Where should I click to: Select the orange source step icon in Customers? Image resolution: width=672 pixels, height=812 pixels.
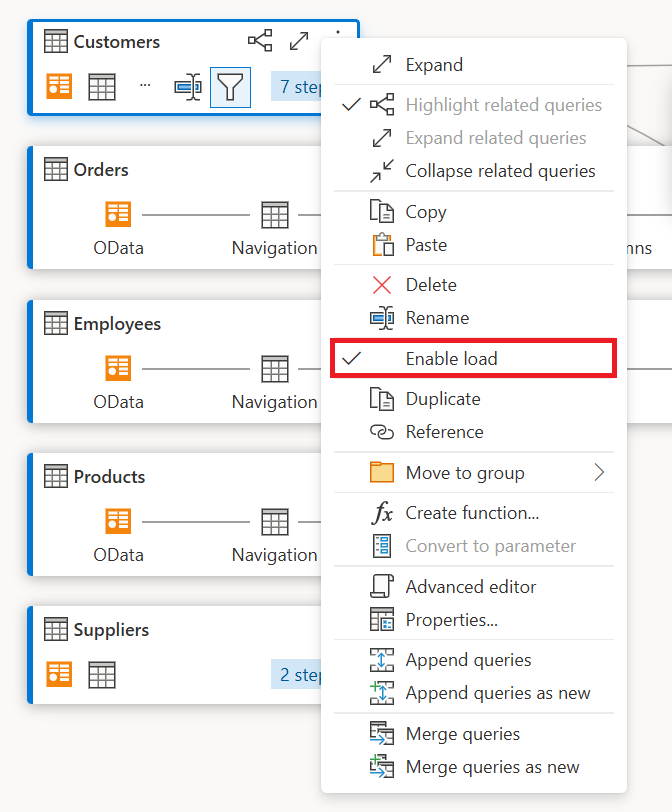[59, 86]
